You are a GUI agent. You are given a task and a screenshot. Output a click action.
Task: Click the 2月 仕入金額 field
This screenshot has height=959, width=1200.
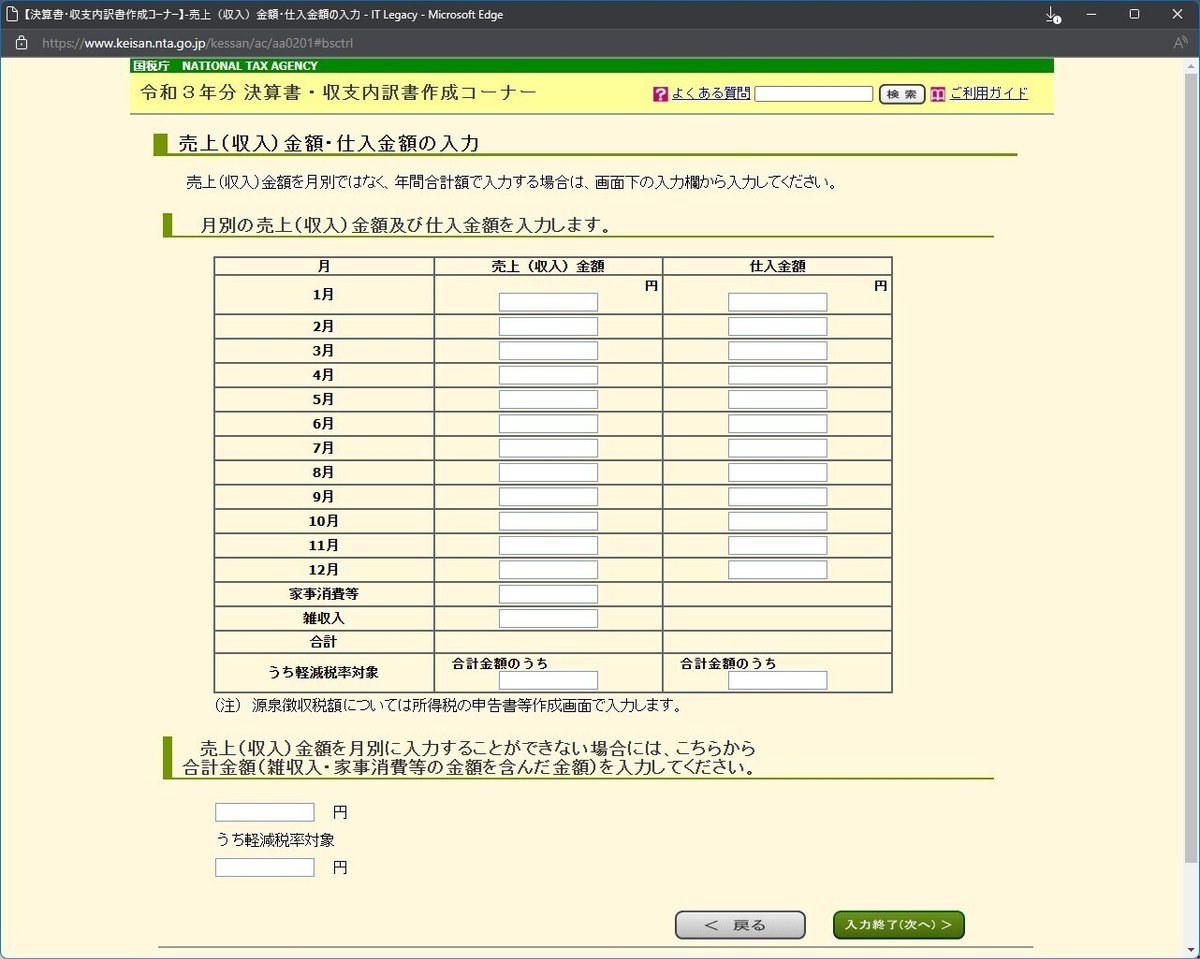pyautogui.click(x=778, y=326)
